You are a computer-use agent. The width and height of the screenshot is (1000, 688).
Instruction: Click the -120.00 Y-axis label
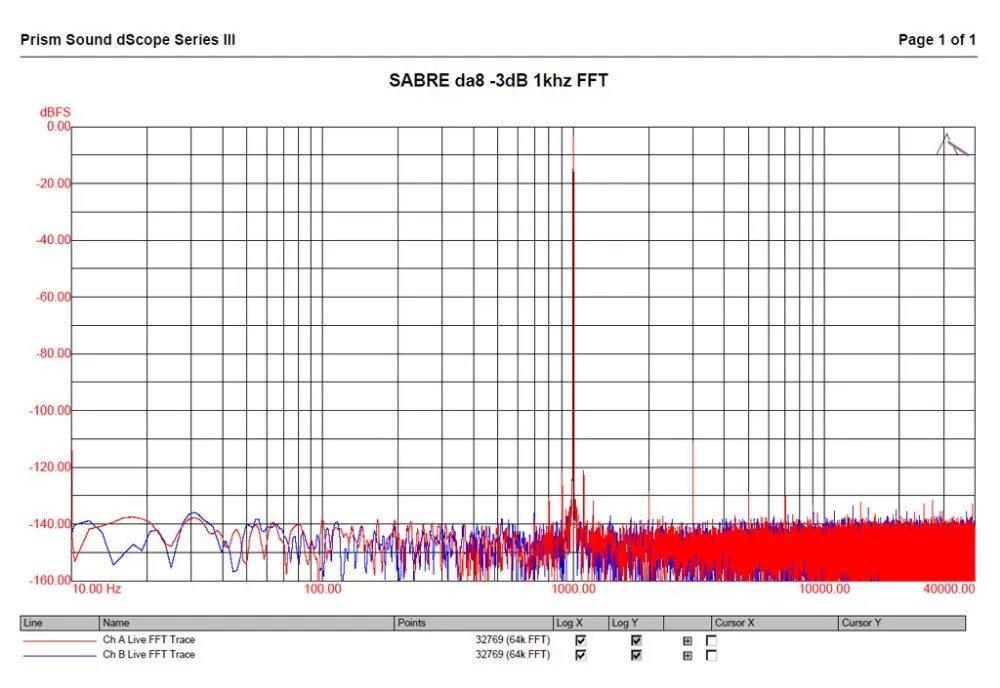pos(50,467)
